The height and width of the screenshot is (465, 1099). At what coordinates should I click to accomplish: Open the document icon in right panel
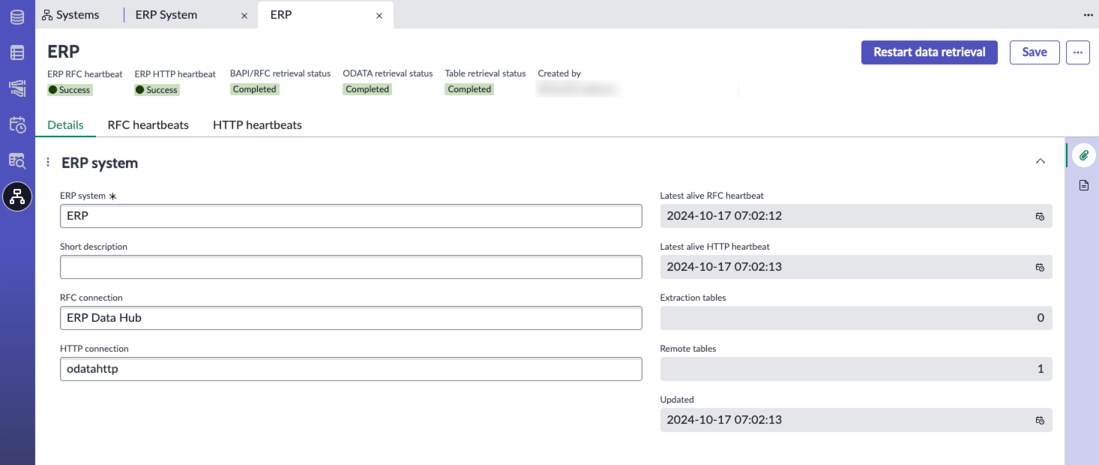point(1084,185)
